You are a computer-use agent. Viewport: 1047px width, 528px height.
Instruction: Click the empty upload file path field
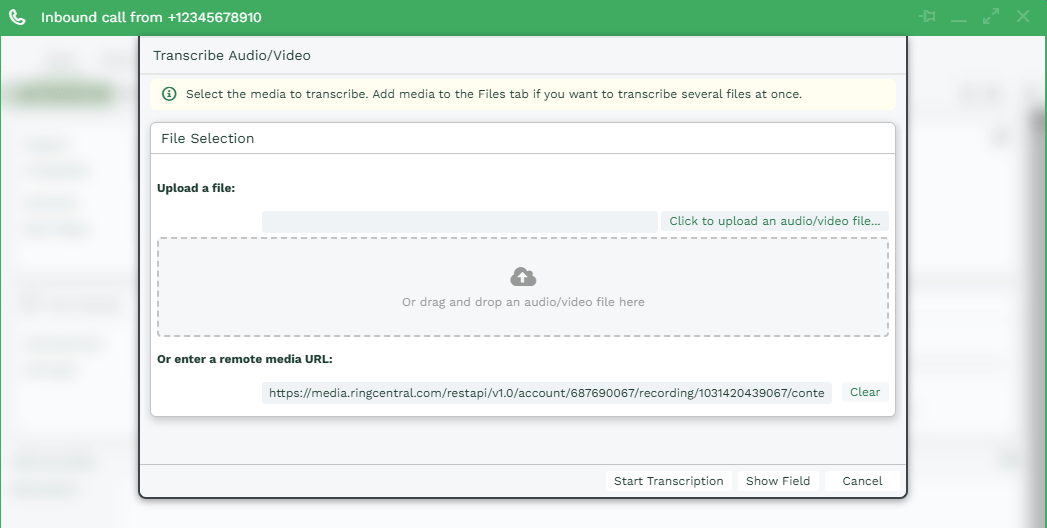pyautogui.click(x=459, y=222)
